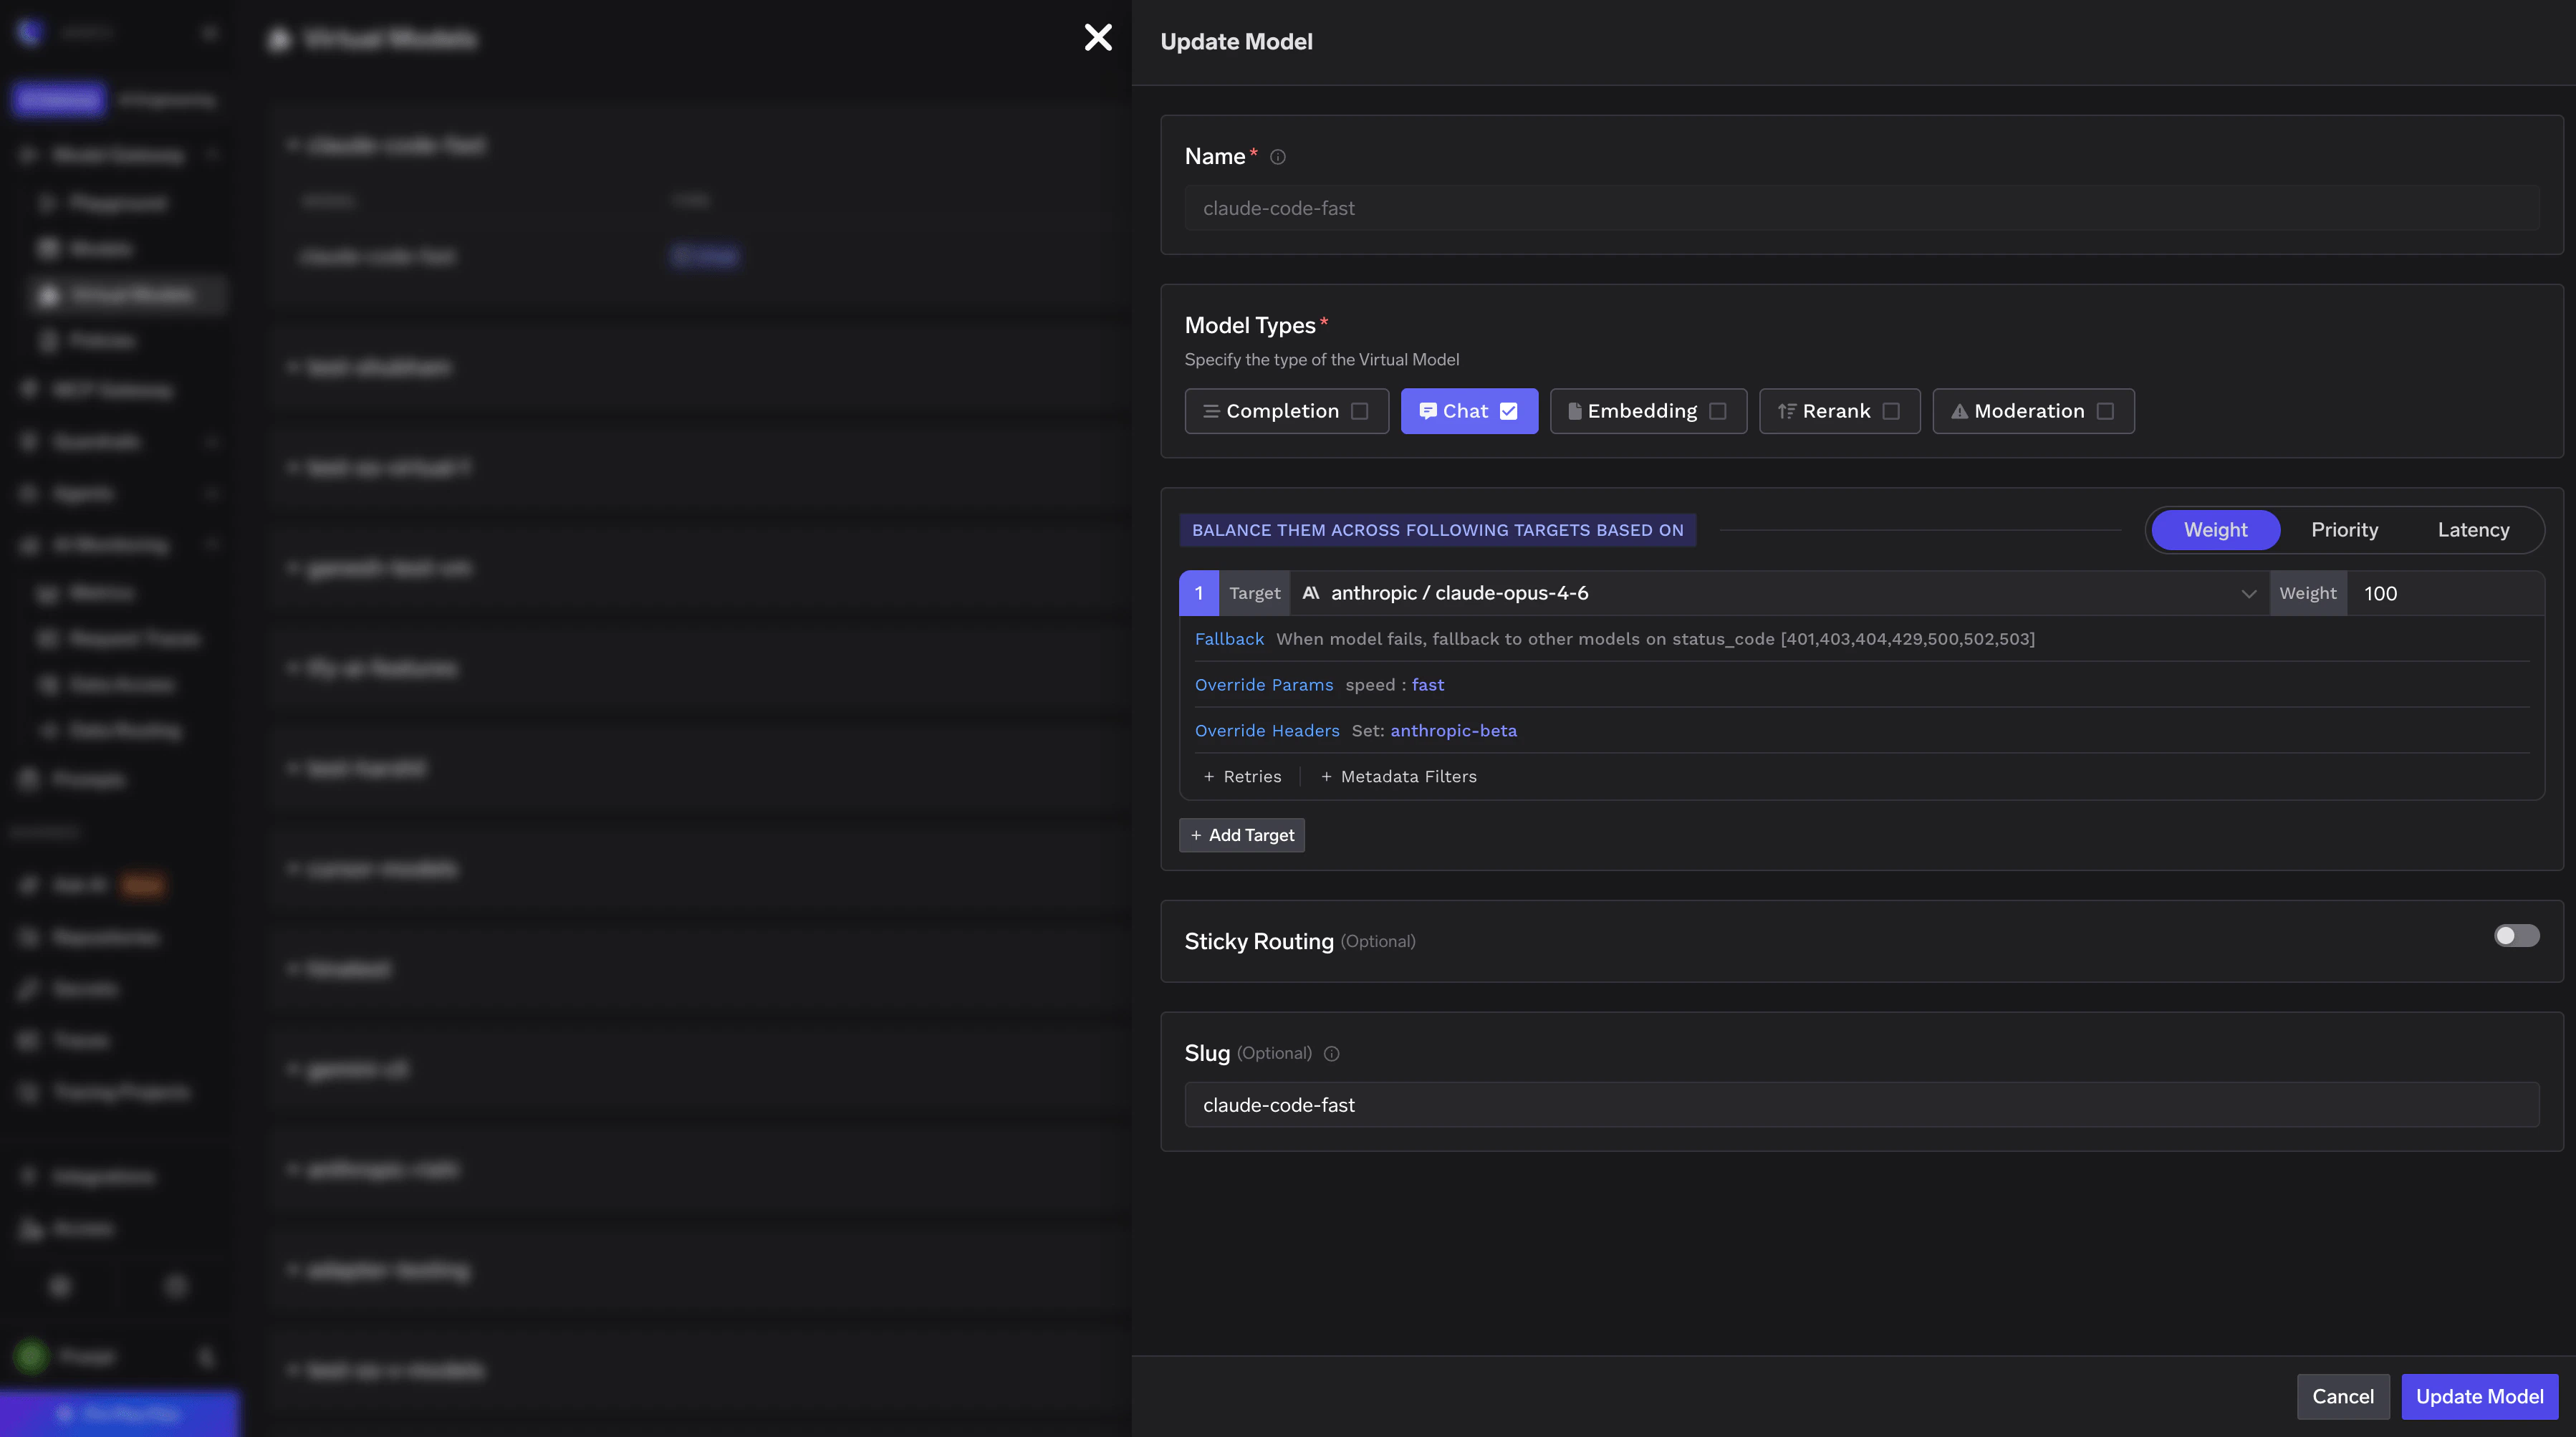Switch to the Priority balancing tab
Image resolution: width=2576 pixels, height=1437 pixels.
[x=2344, y=530]
